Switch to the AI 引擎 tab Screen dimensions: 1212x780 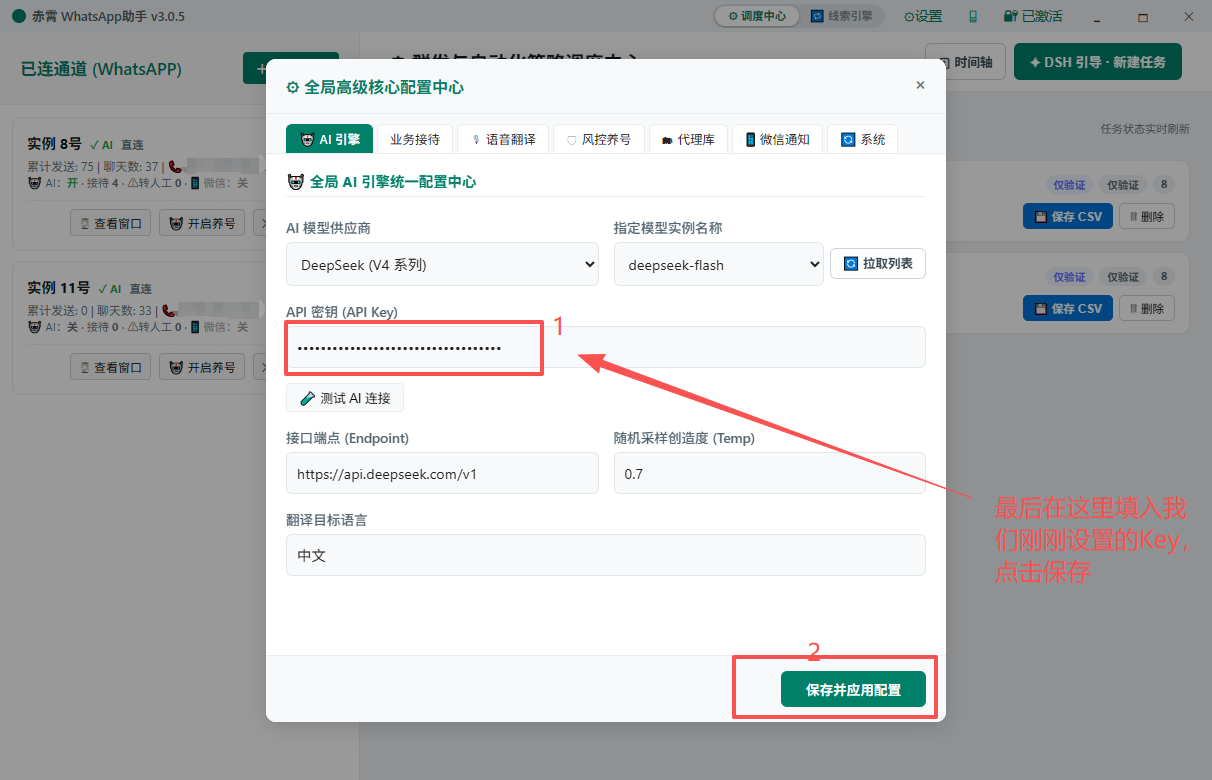click(329, 139)
